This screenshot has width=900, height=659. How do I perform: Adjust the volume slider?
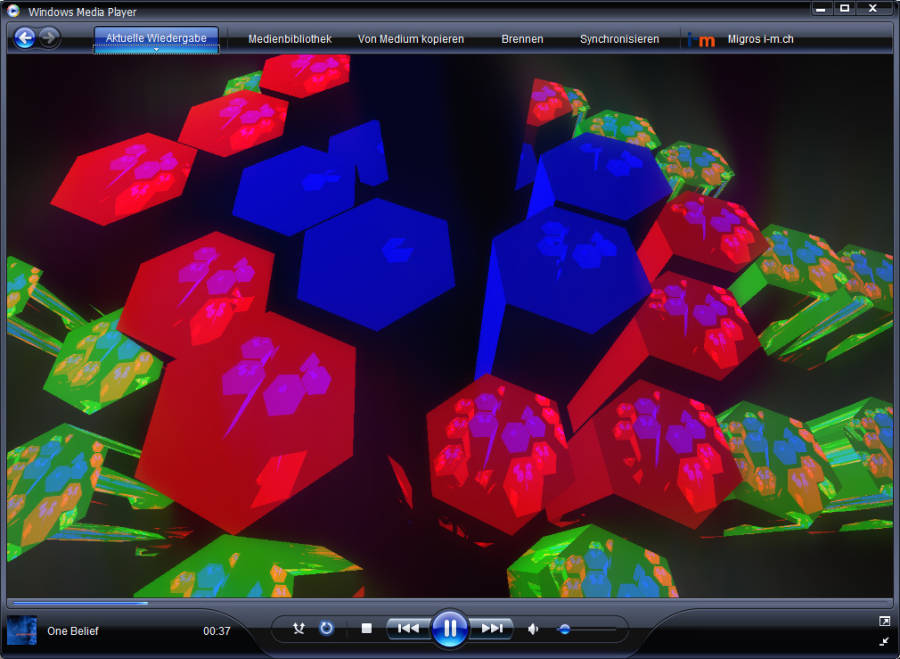(x=565, y=629)
